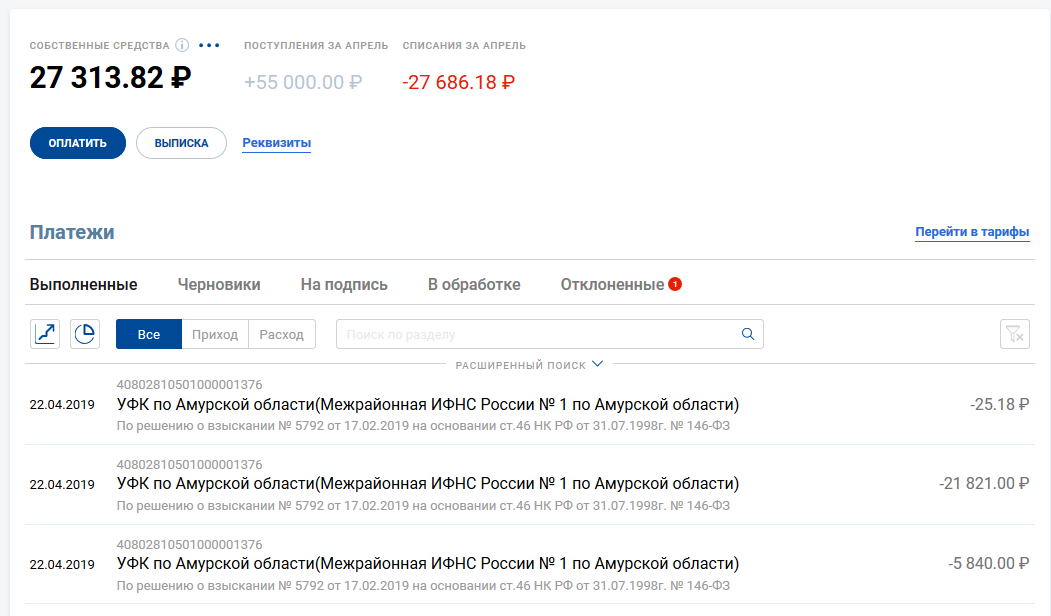Open the three-dots menu near Собственные средства
1051x616 pixels.
[x=209, y=45]
